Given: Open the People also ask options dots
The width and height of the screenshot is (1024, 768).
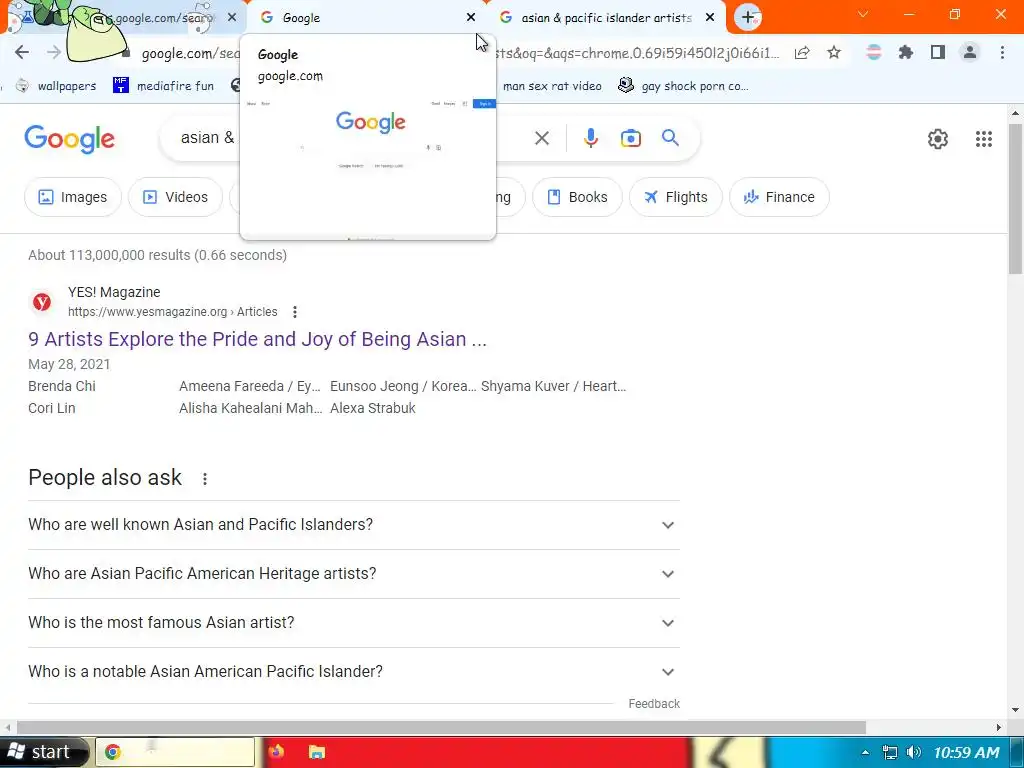Looking at the screenshot, I should [204, 479].
